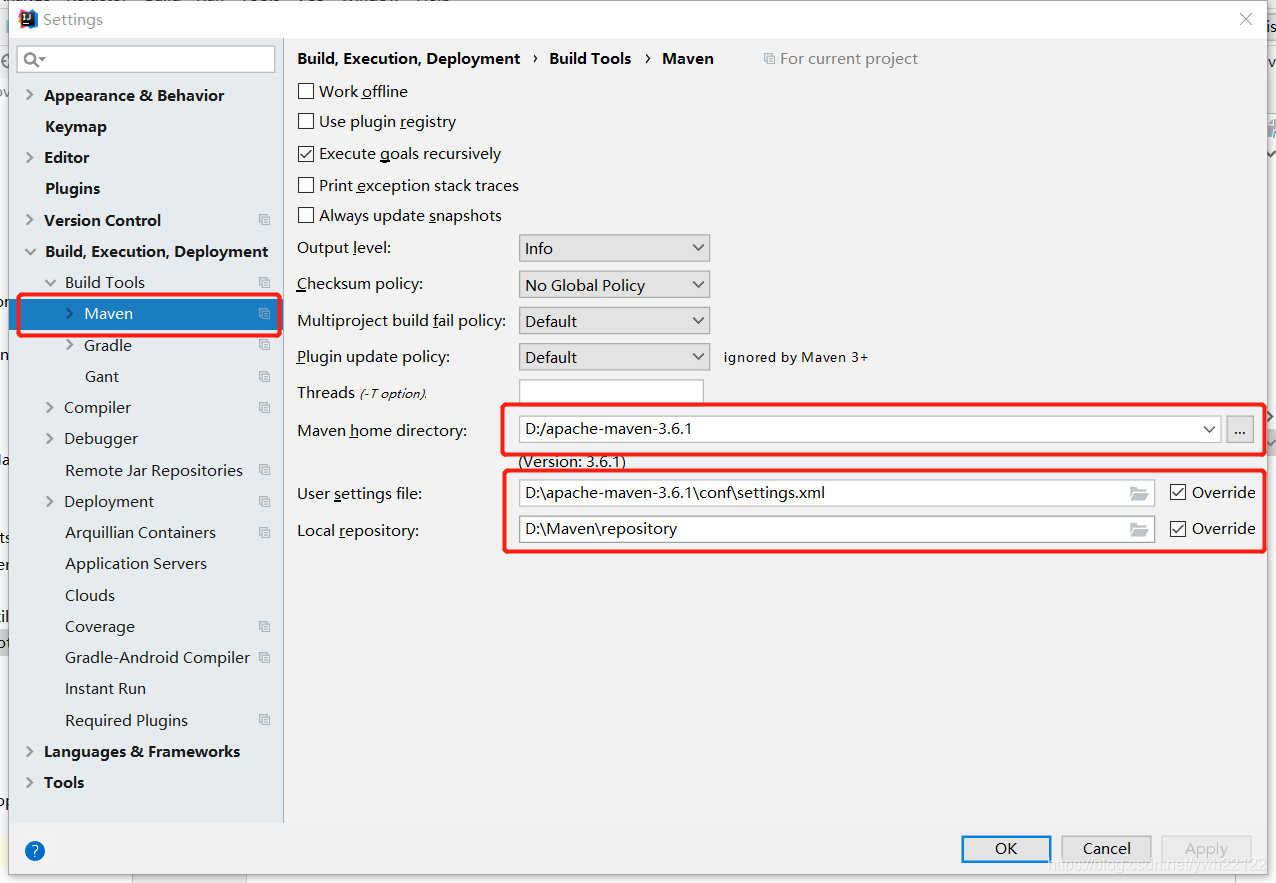Click the Cancel button
The height and width of the screenshot is (883, 1276).
pyautogui.click(x=1106, y=849)
